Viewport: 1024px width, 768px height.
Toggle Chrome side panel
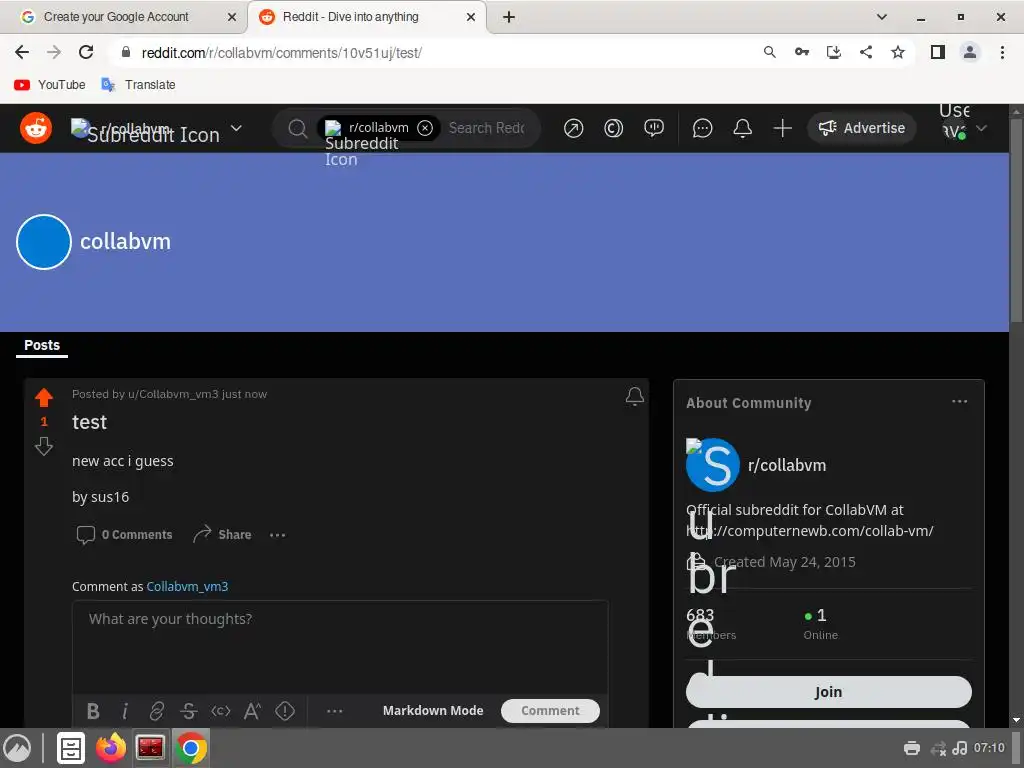[x=938, y=52]
